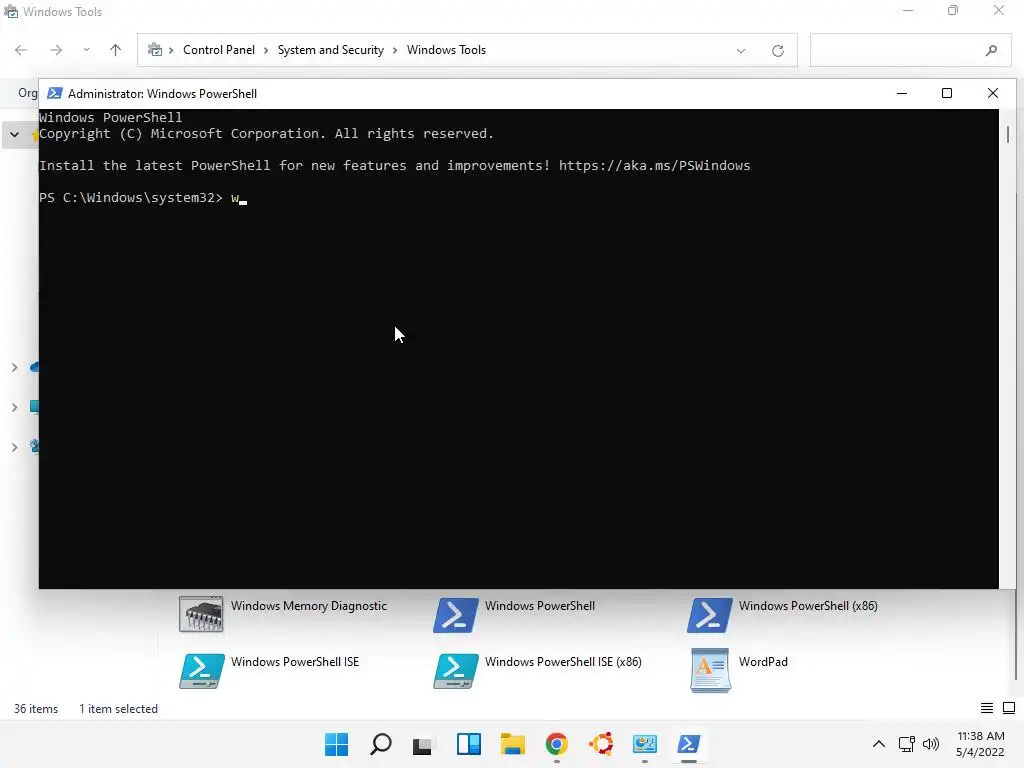Select the Windows PowerShell ISE icon

click(202, 671)
